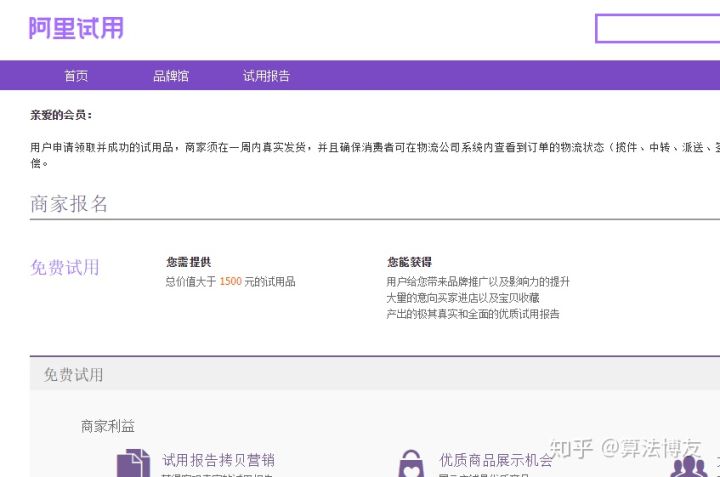Focus the search input box at top
This screenshot has width=720, height=477.
[658, 28]
